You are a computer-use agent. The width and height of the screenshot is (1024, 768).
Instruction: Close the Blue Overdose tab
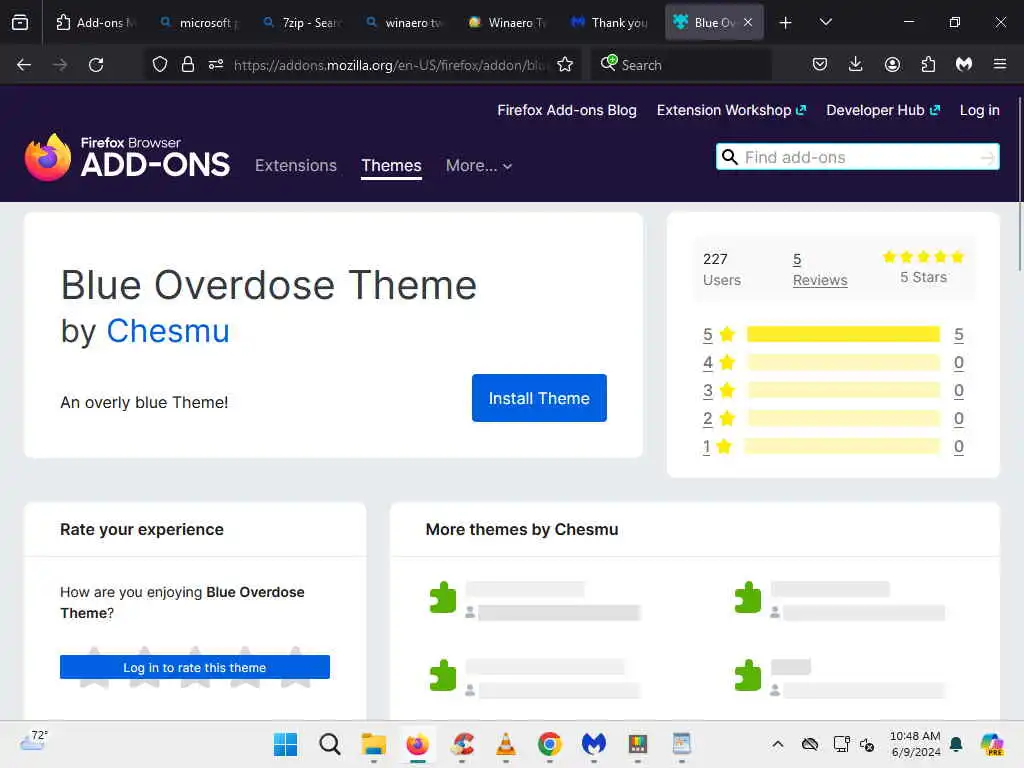click(748, 22)
